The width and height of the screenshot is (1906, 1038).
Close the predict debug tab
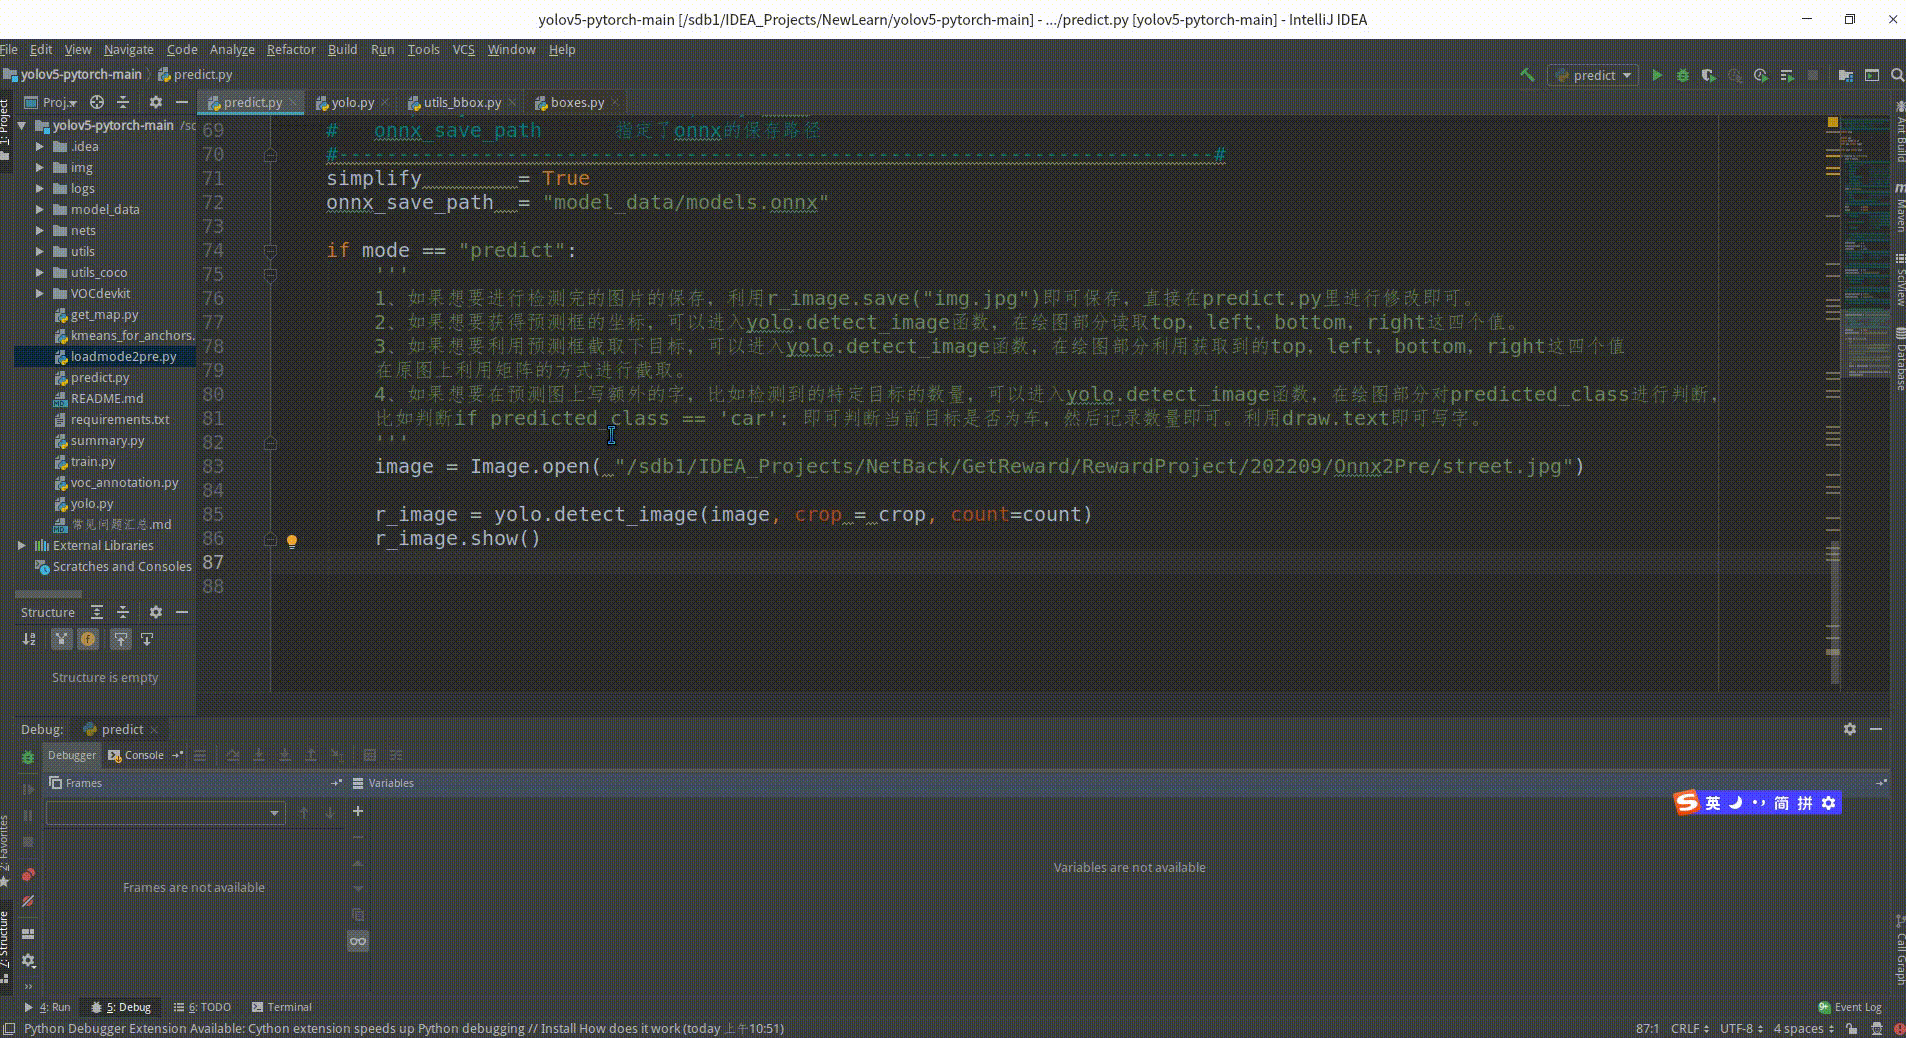[154, 730]
